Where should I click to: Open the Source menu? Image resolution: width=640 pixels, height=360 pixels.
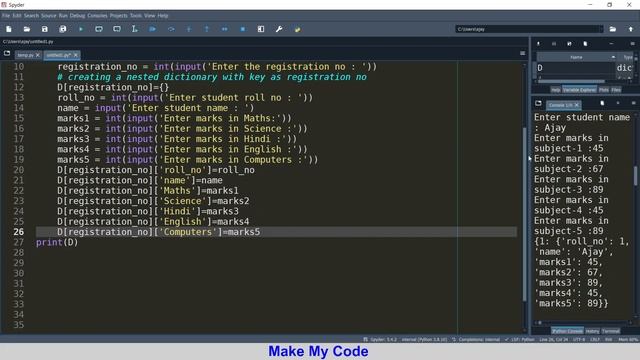click(49, 16)
